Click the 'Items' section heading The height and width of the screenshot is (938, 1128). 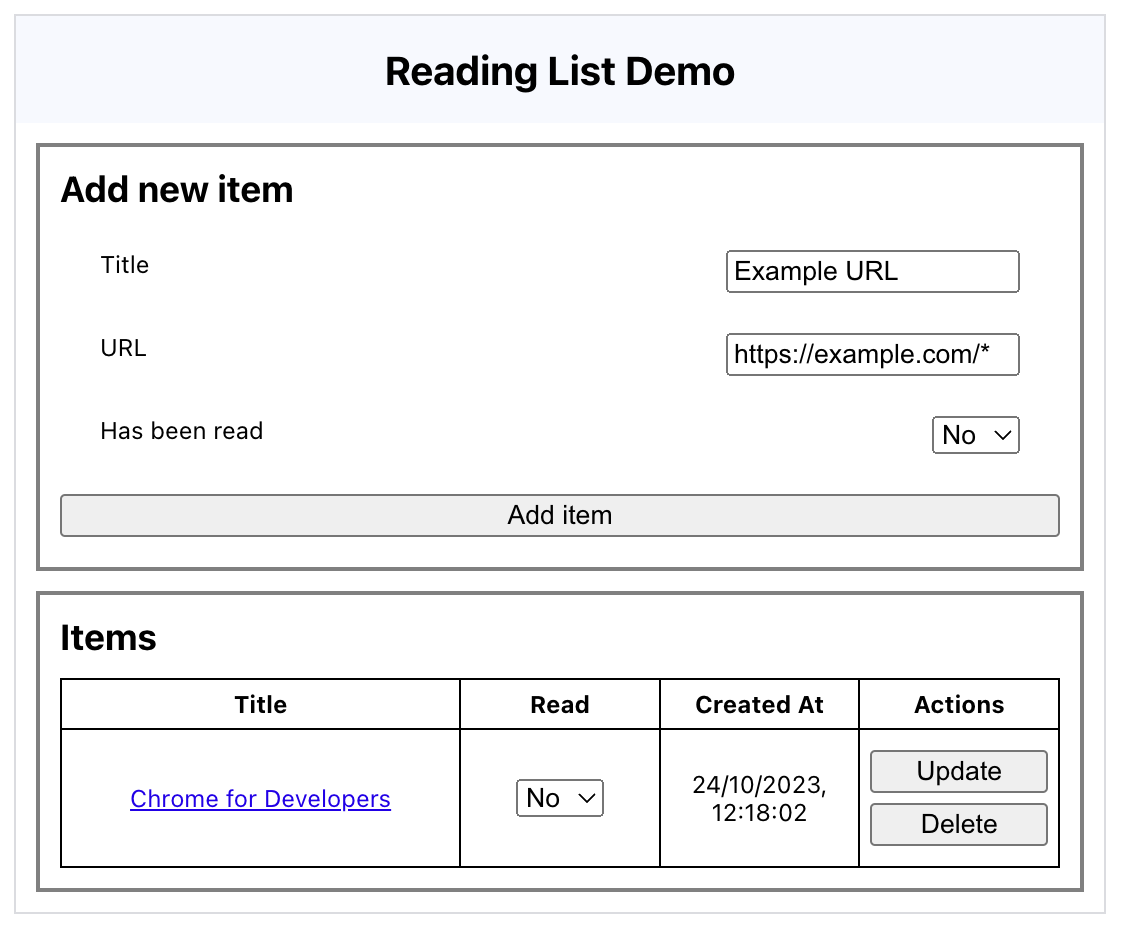(x=108, y=637)
